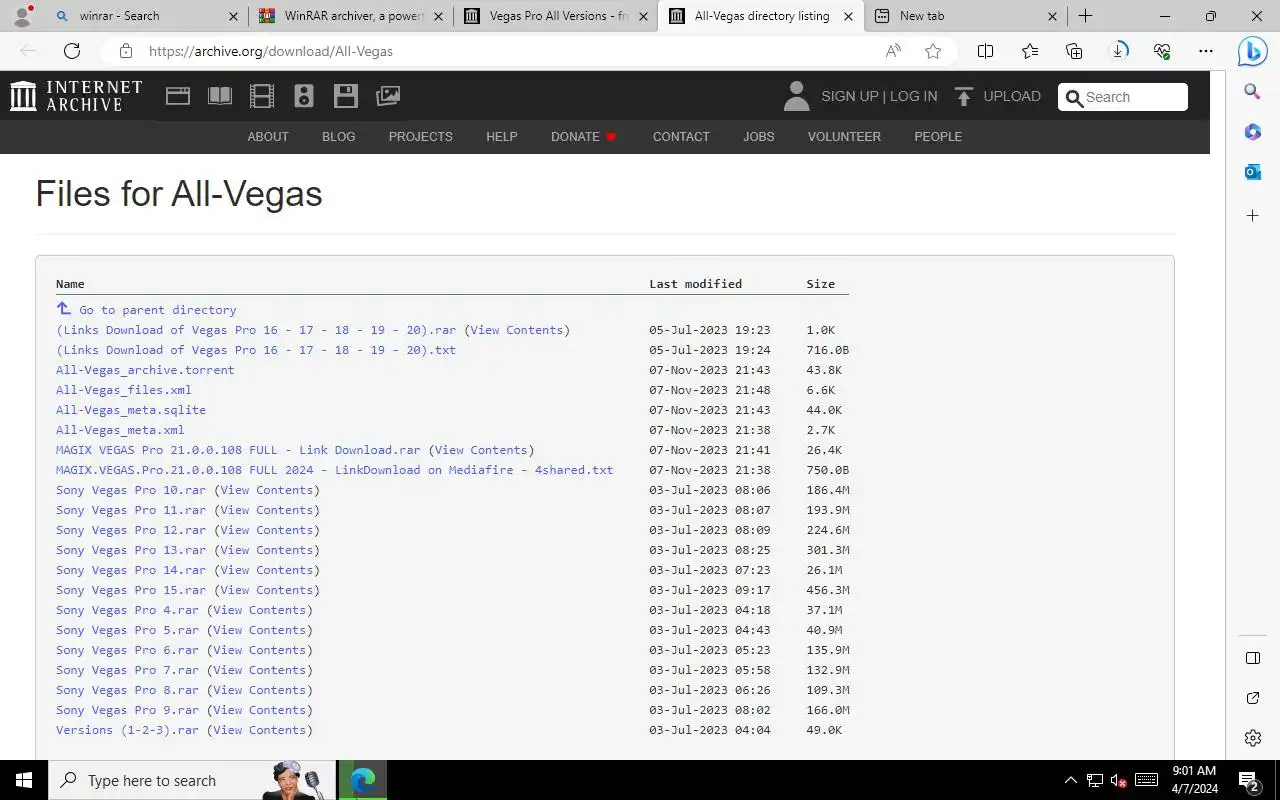Show hidden tray icons chevron

coord(1070,780)
